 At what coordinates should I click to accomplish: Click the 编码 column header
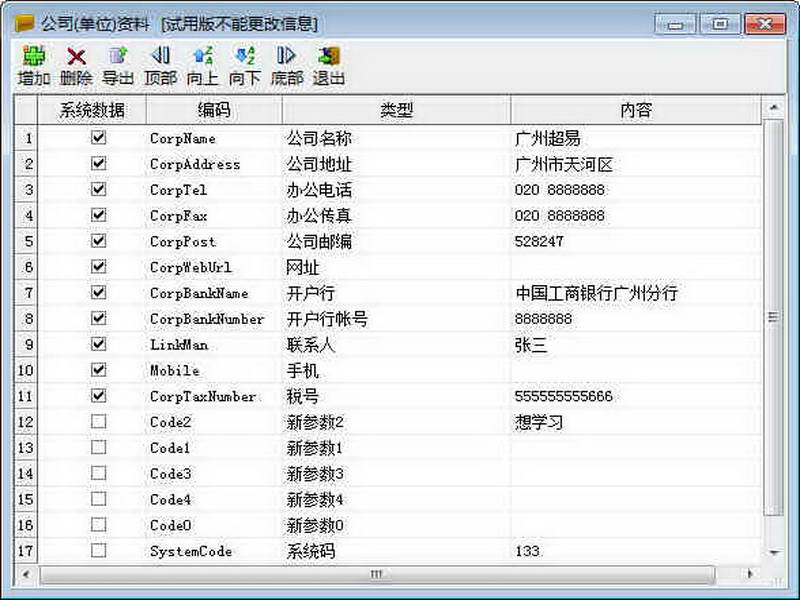(213, 110)
